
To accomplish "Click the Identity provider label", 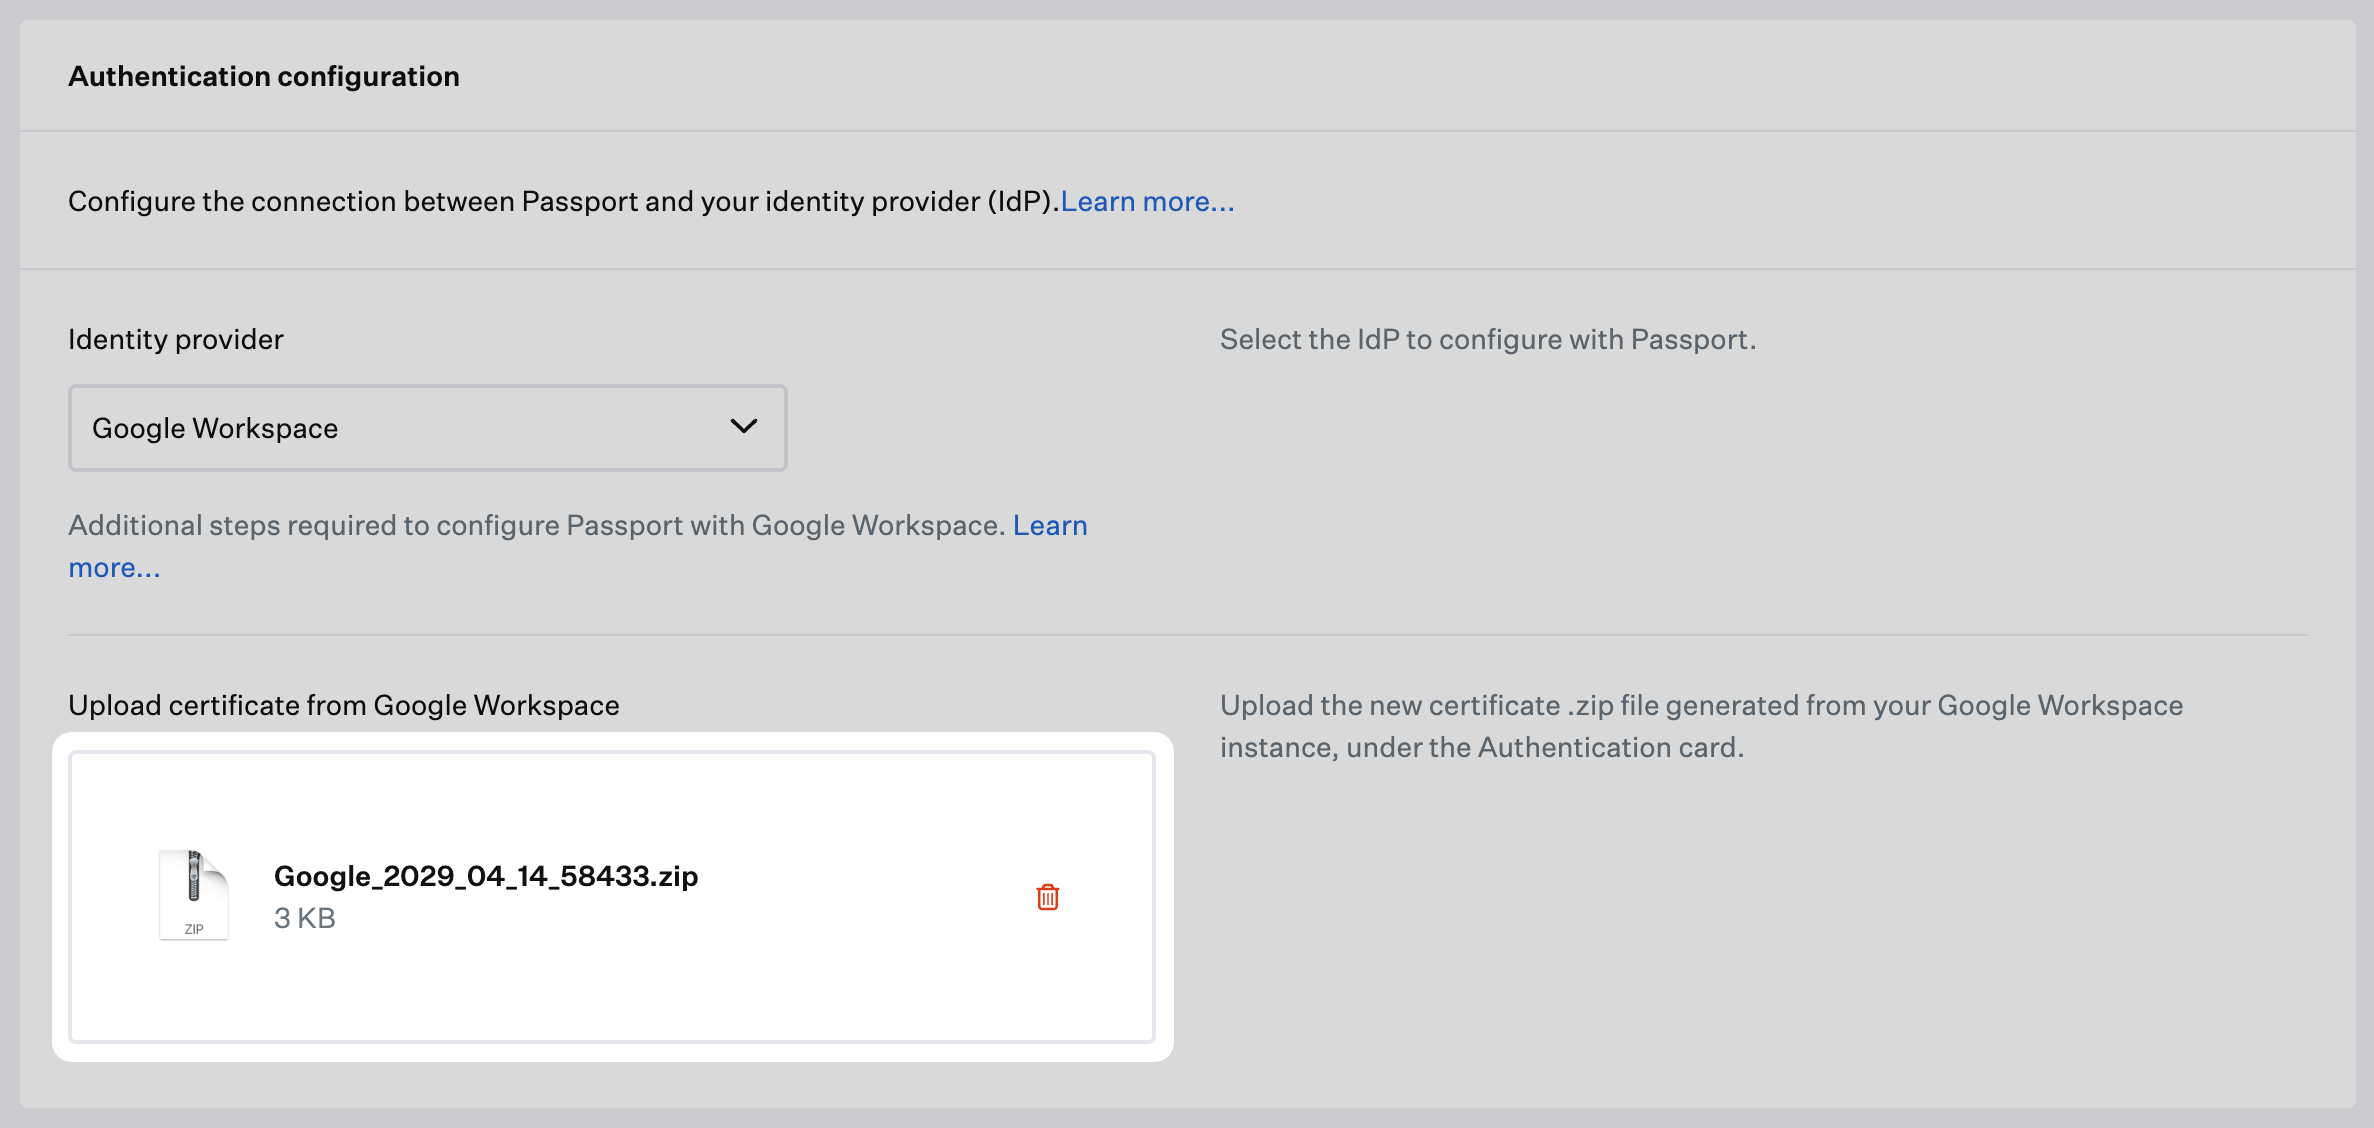I will (x=176, y=339).
